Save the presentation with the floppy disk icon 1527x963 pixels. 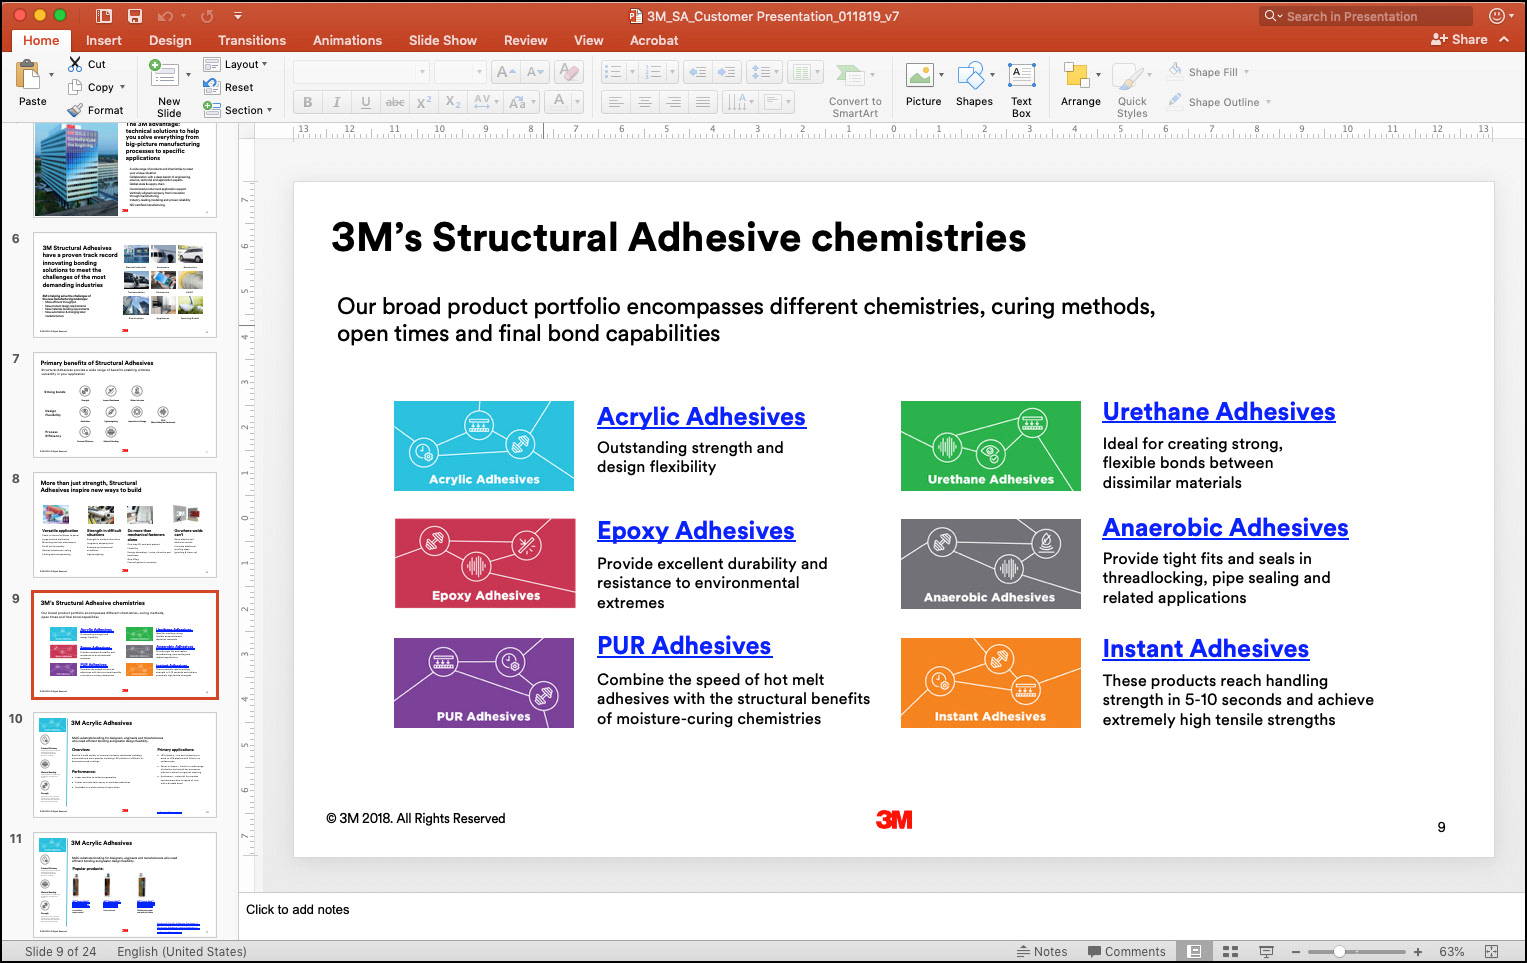(x=135, y=16)
